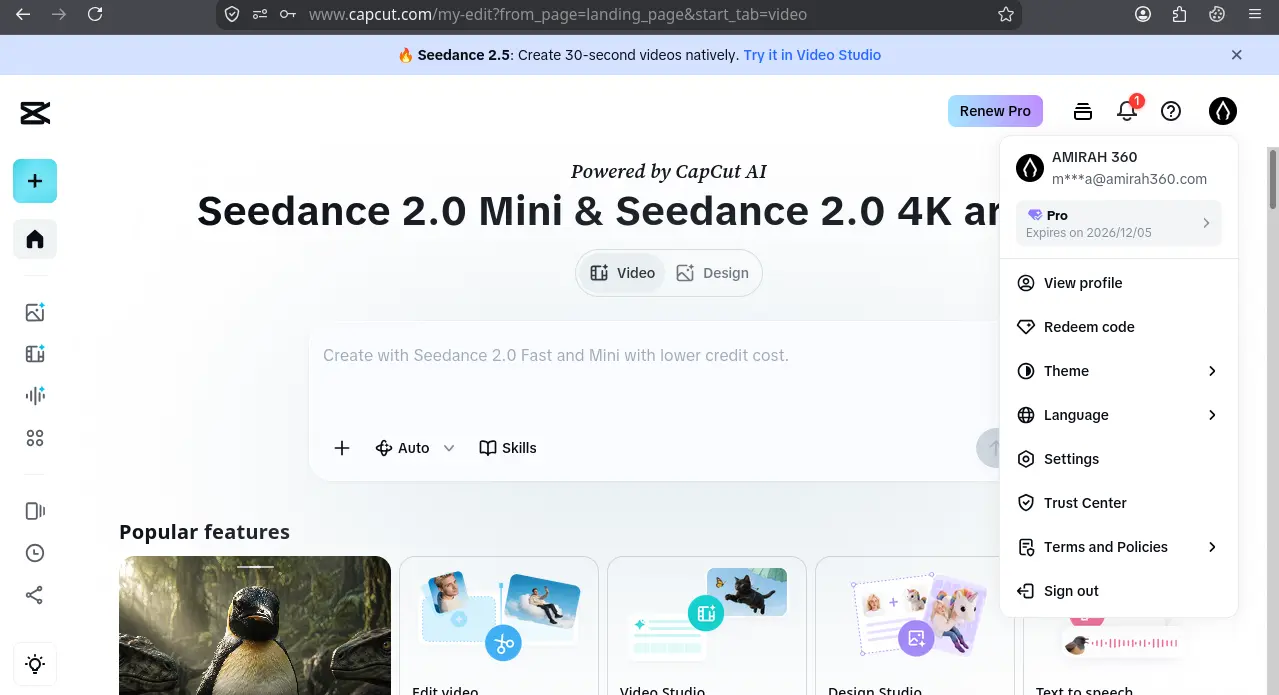Click the account avatar in header
1279x695 pixels.
click(x=1223, y=111)
